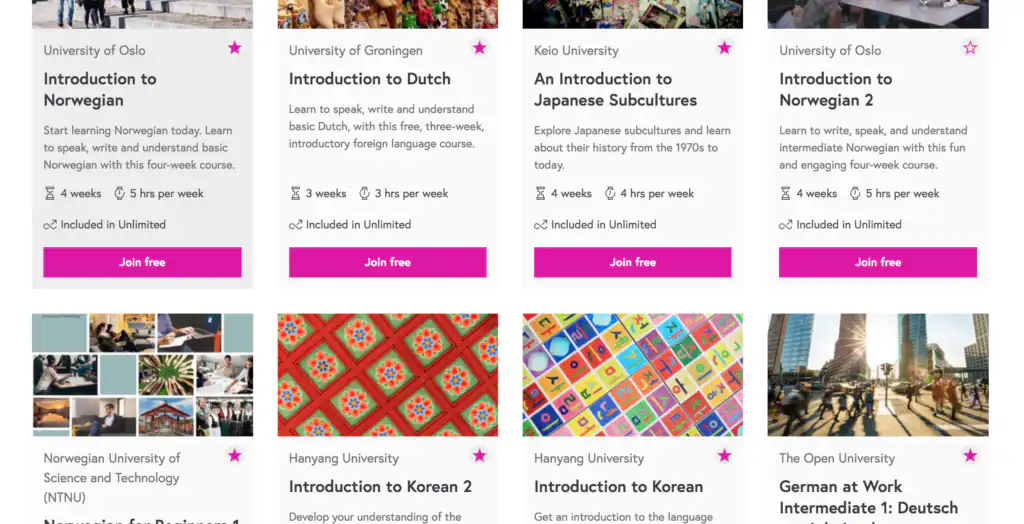Click star icon on Introduction to Korean
Image resolution: width=1024 pixels, height=524 pixels.
tap(724, 455)
